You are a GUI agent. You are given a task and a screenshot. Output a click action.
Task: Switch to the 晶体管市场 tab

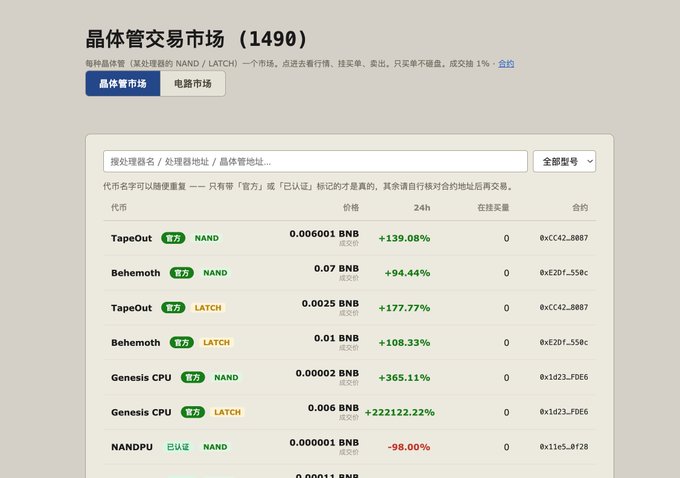click(x=123, y=84)
